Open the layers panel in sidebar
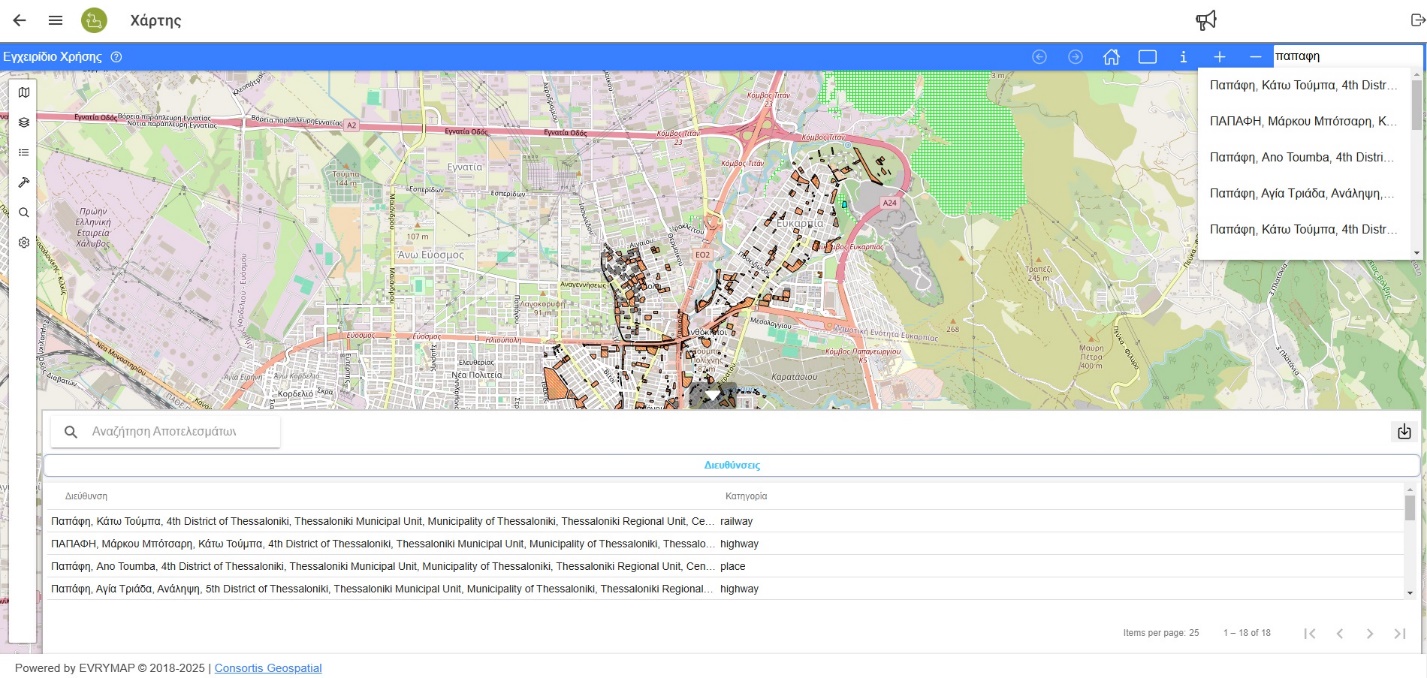Screen dimensions: 1427x678 click(24, 122)
